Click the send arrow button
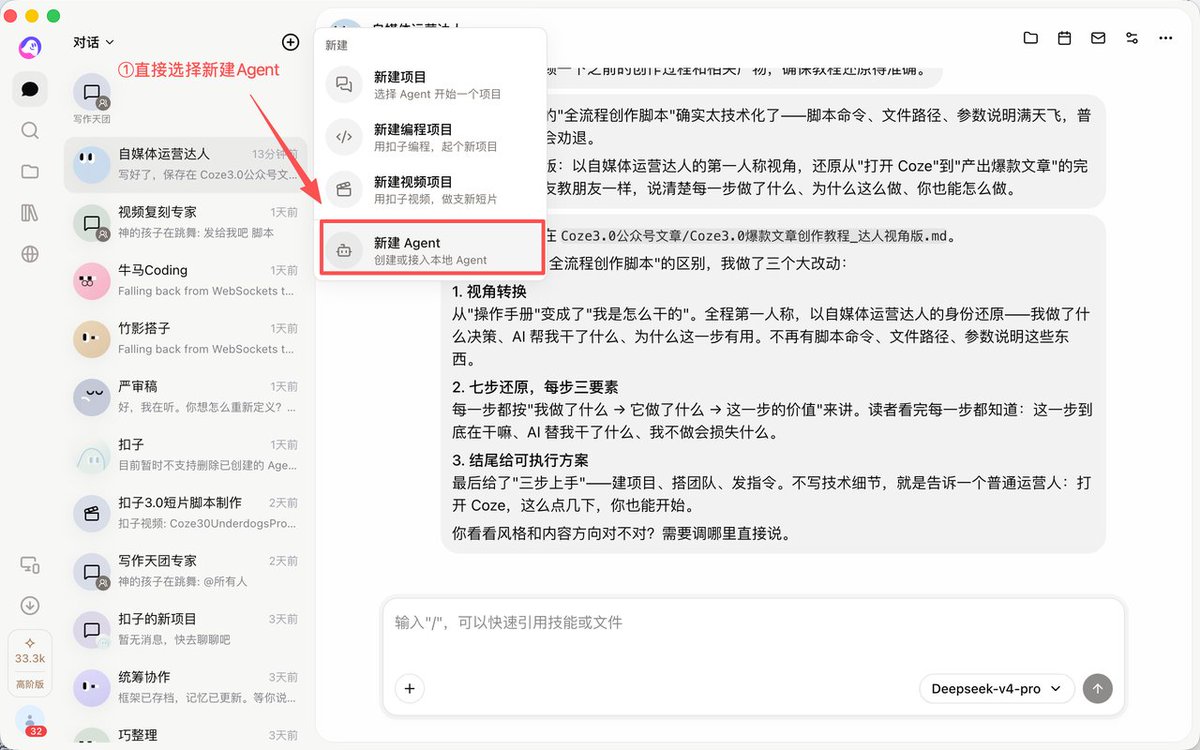Viewport: 1200px width, 750px height. (x=1097, y=688)
